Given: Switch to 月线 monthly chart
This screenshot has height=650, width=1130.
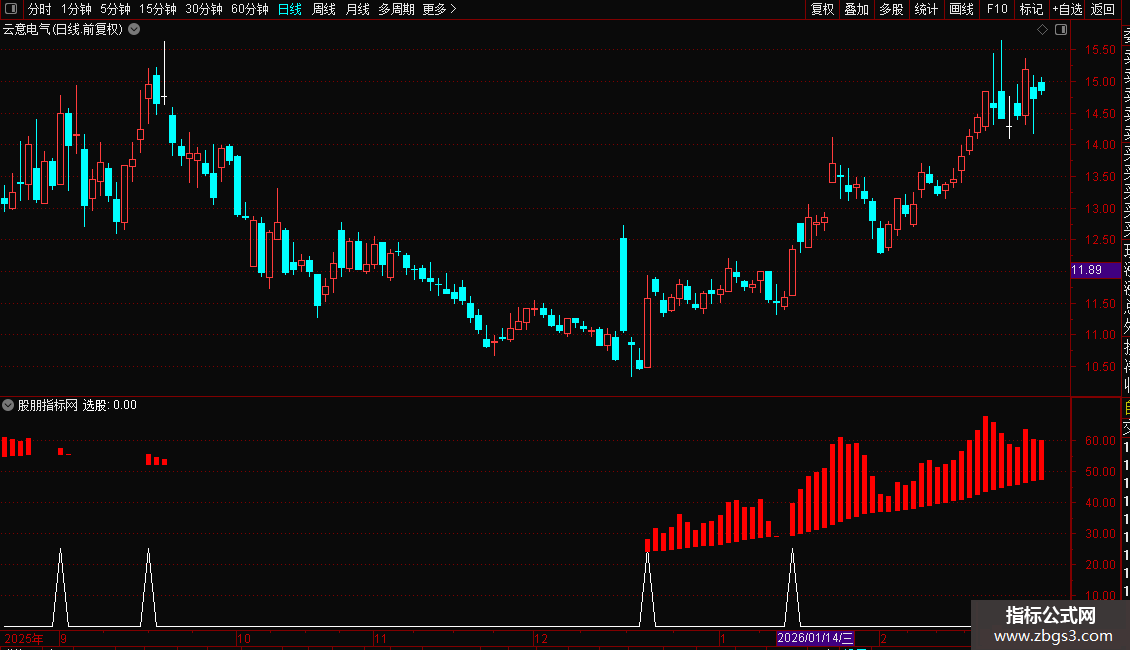Looking at the screenshot, I should (x=357, y=9).
